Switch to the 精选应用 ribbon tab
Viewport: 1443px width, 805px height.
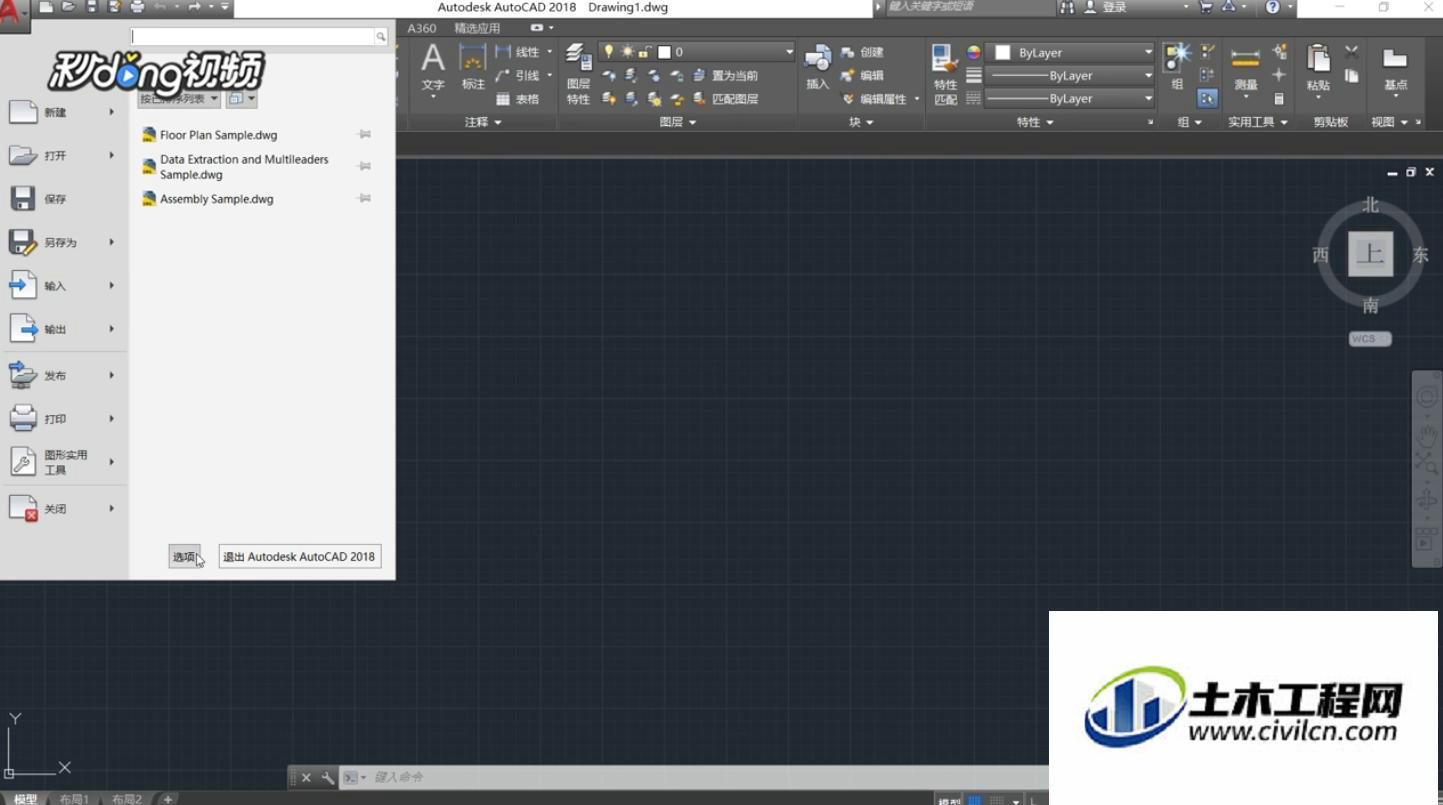[x=477, y=28]
